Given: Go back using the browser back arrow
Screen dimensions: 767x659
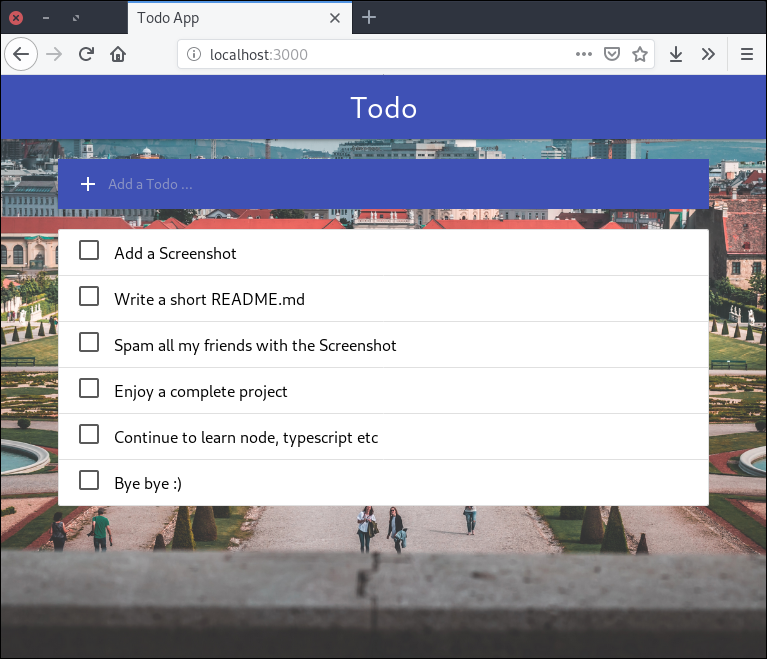Looking at the screenshot, I should 21,54.
